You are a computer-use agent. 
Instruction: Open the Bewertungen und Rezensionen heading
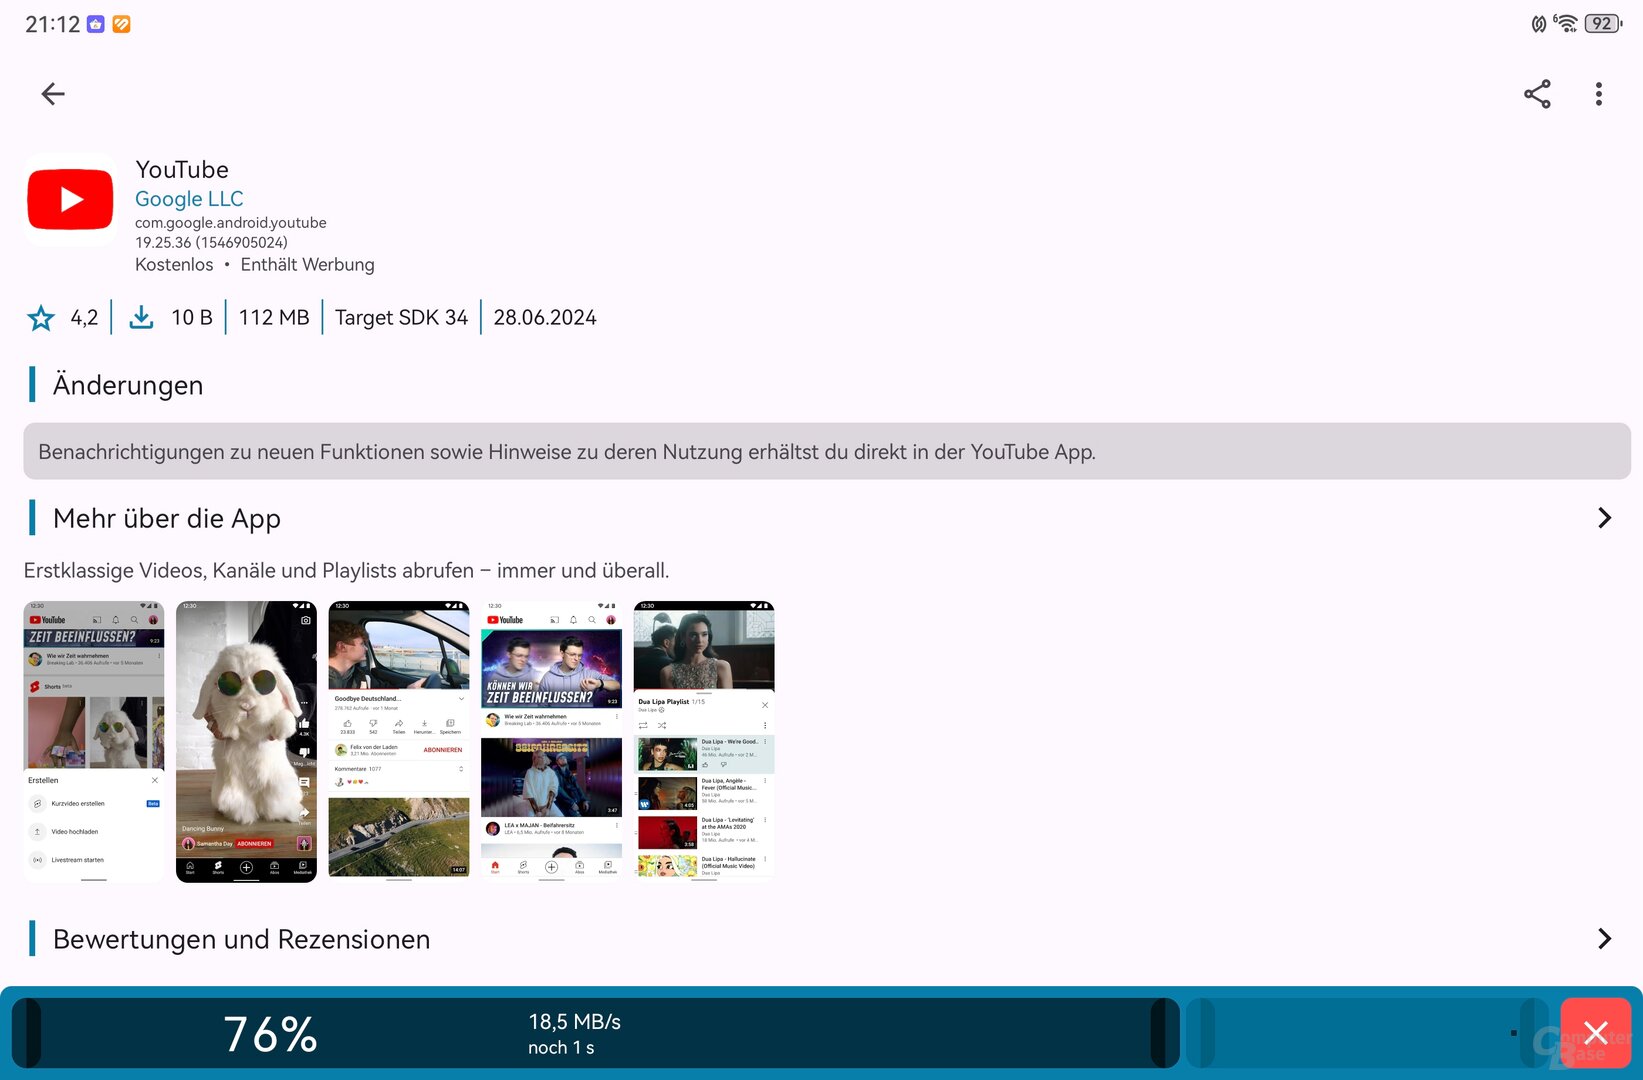click(241, 939)
